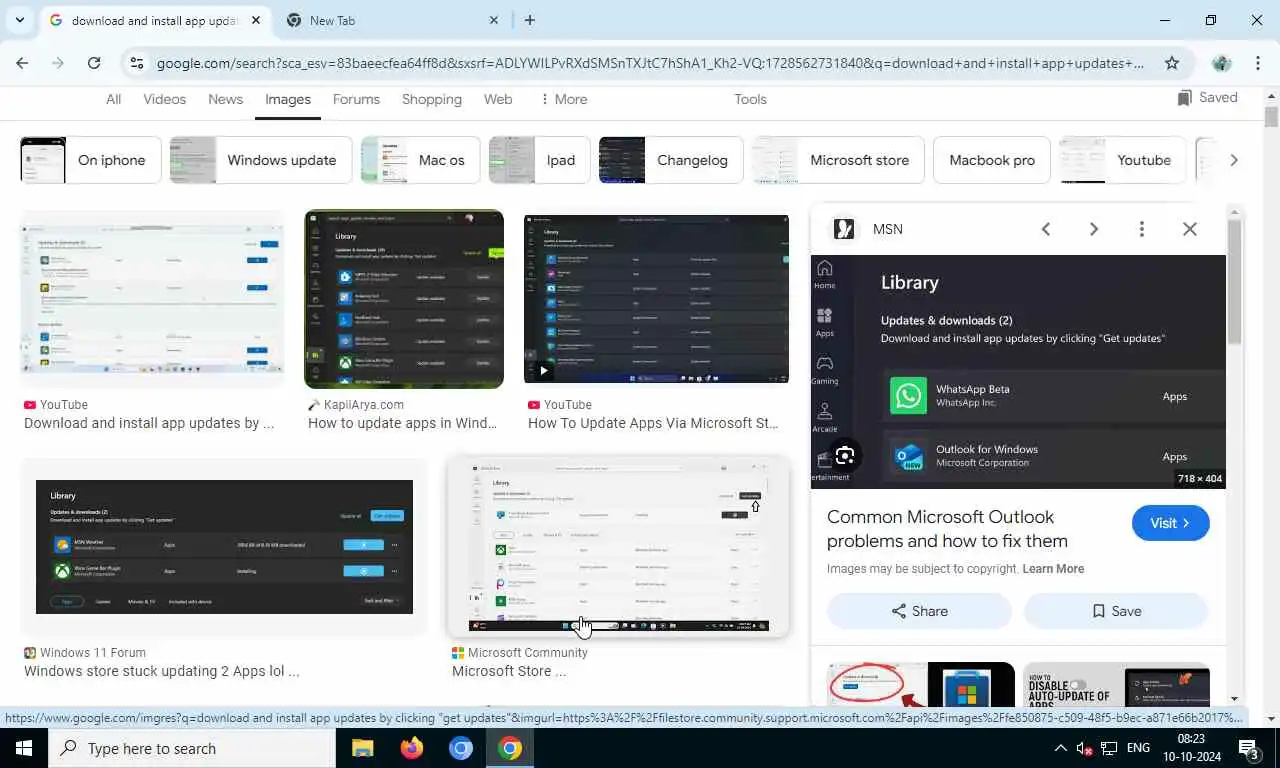Open the Windows 11 Forum image thumbnail

[x=224, y=547]
